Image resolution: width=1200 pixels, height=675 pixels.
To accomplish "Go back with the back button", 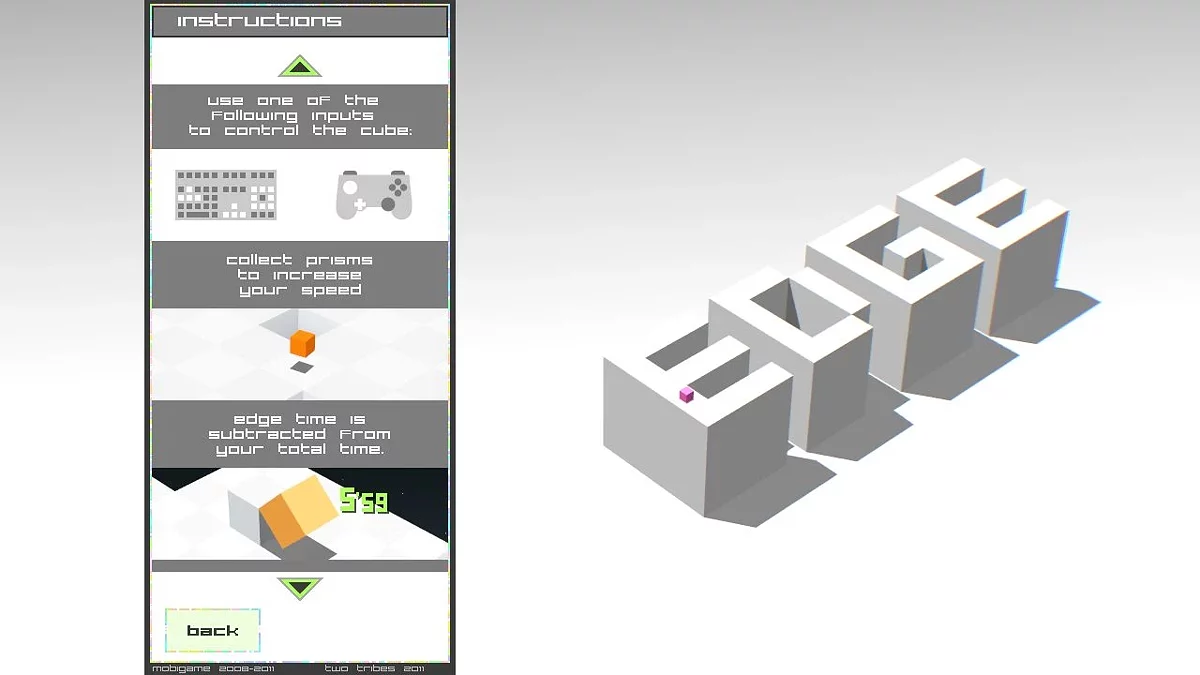I will 213,630.
